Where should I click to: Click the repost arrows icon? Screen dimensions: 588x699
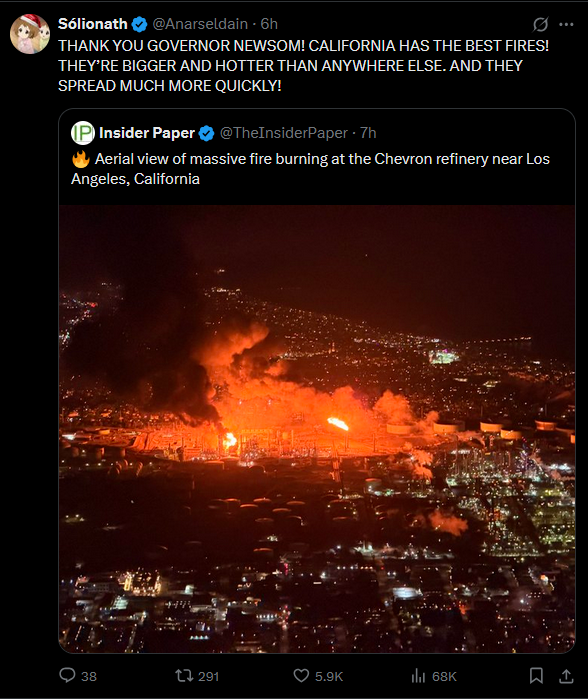pos(184,675)
